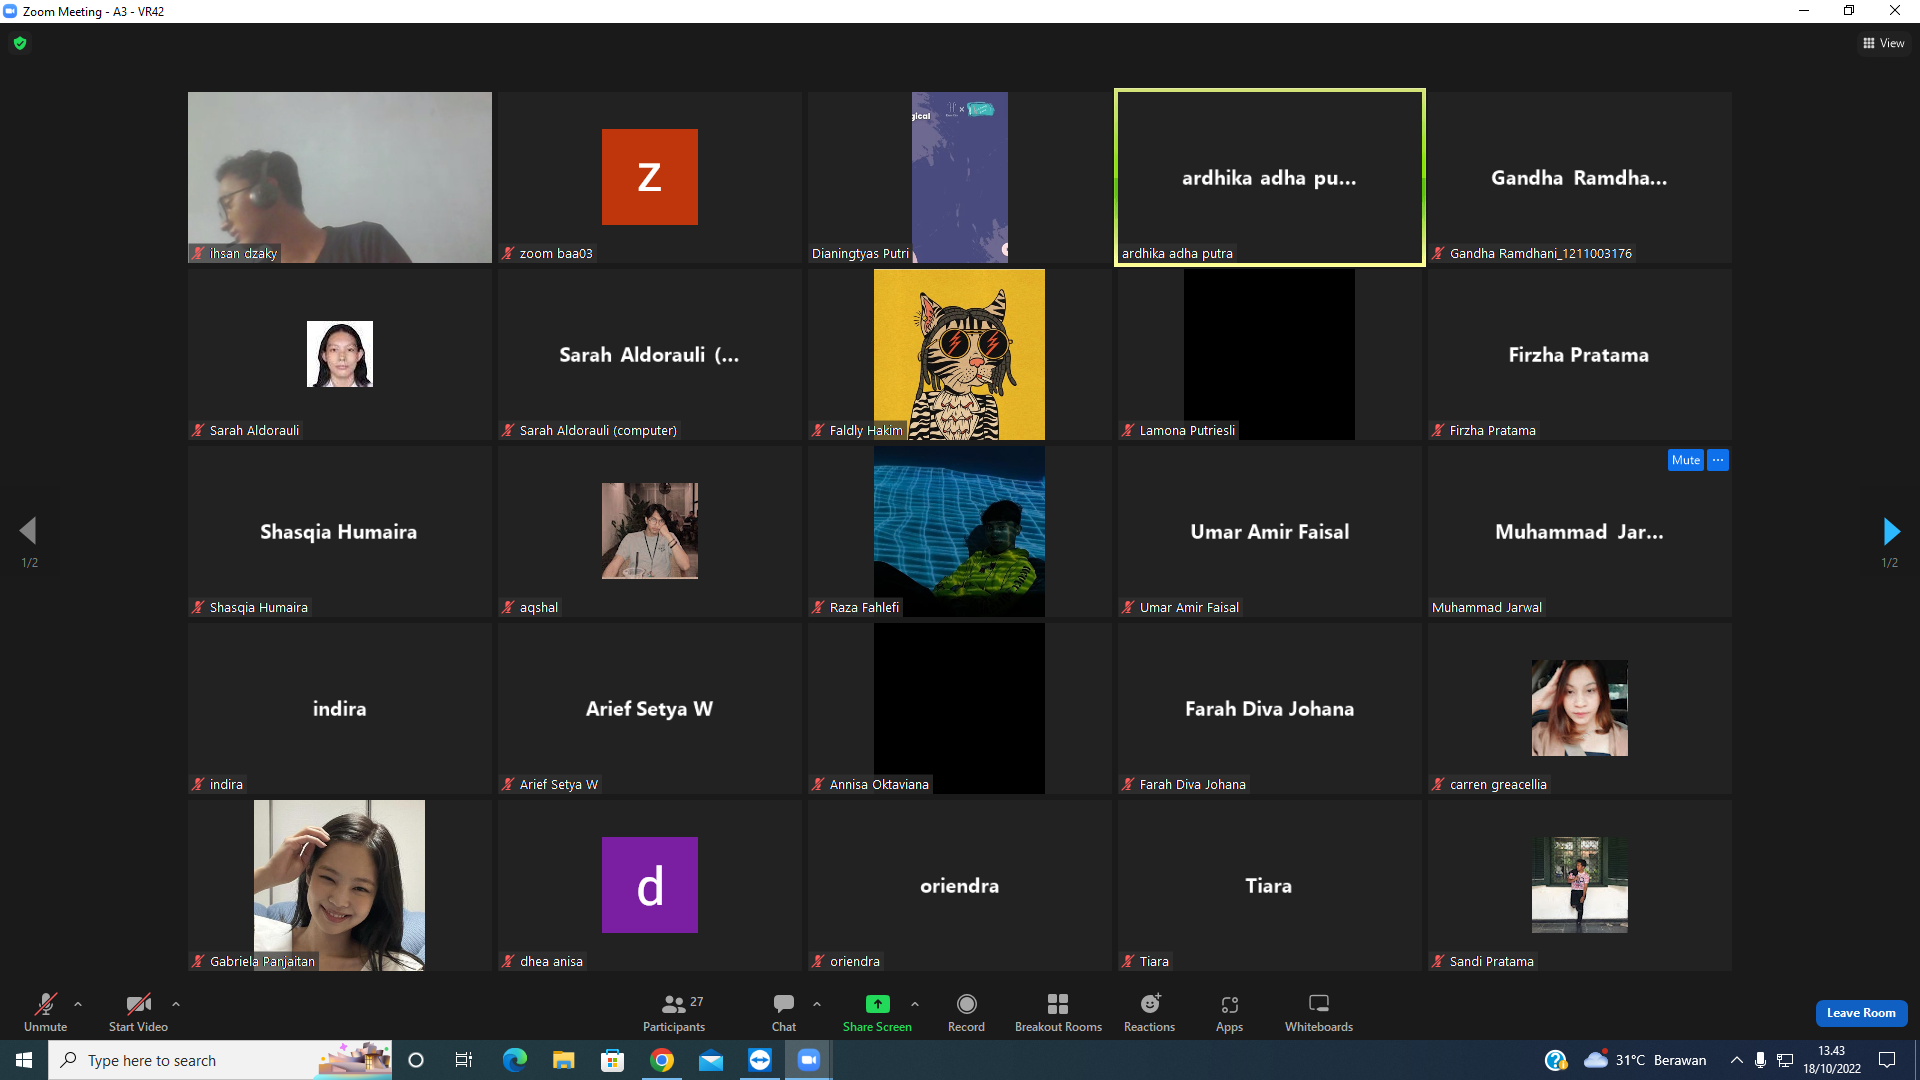The height and width of the screenshot is (1080, 1920).
Task: Select dhea anisa's tile
Action: 650,885
